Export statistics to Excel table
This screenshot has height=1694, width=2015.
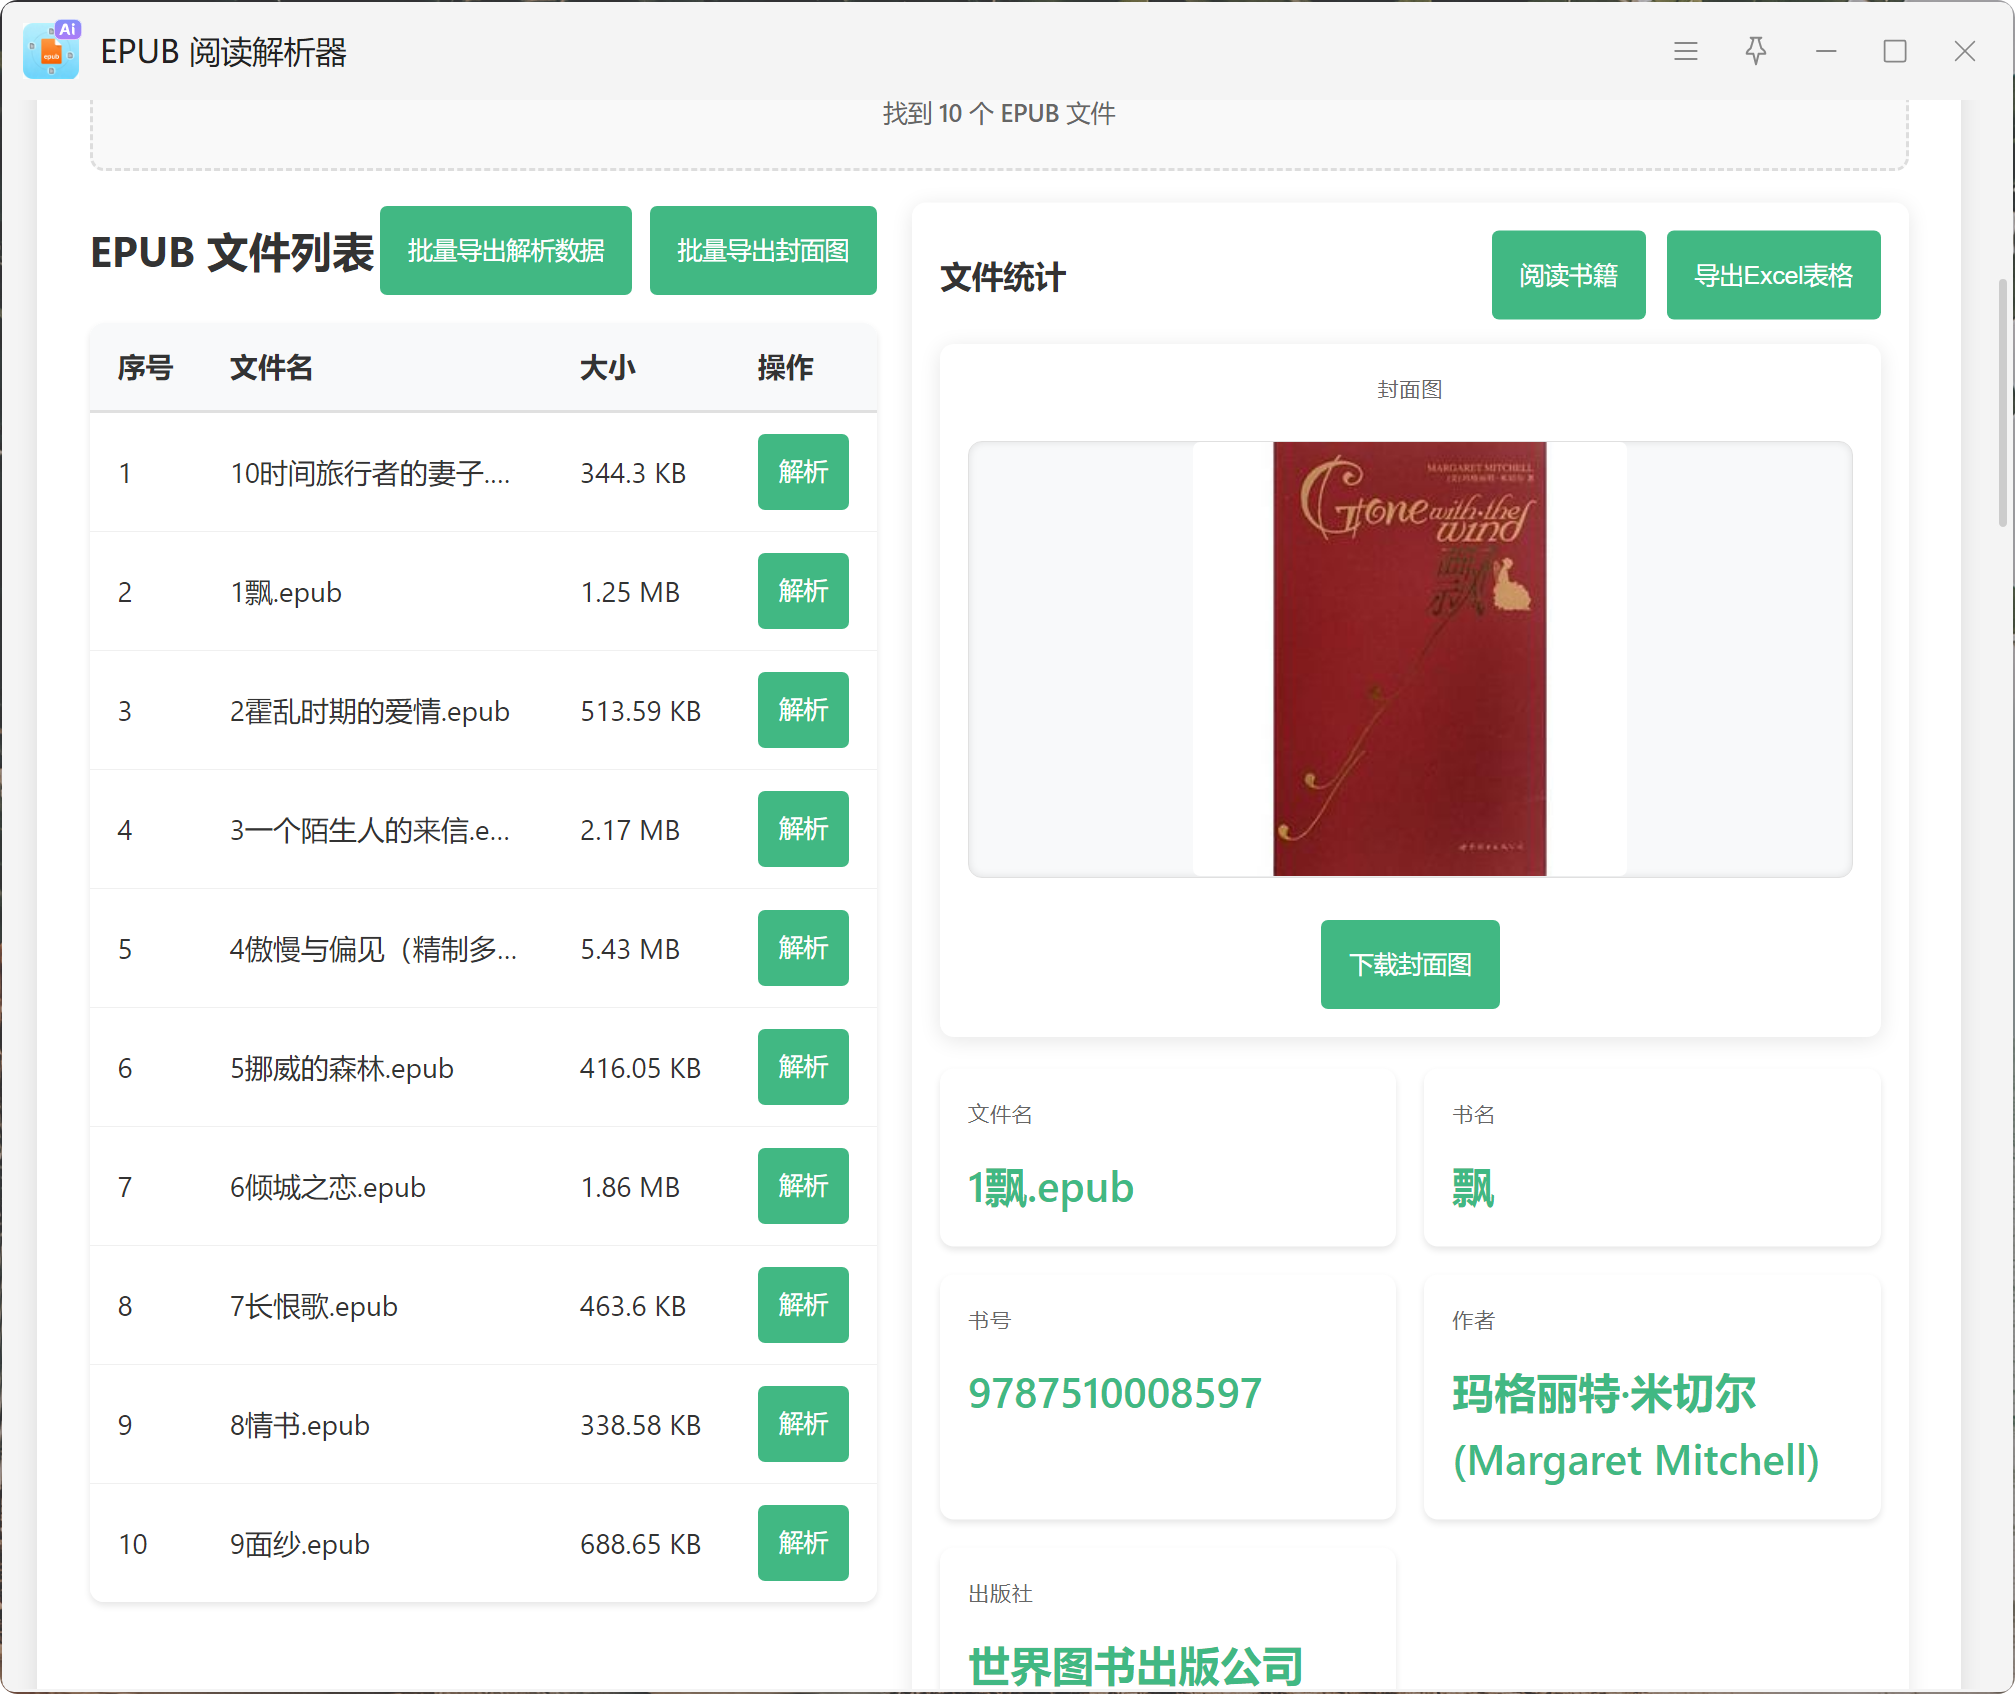1772,276
